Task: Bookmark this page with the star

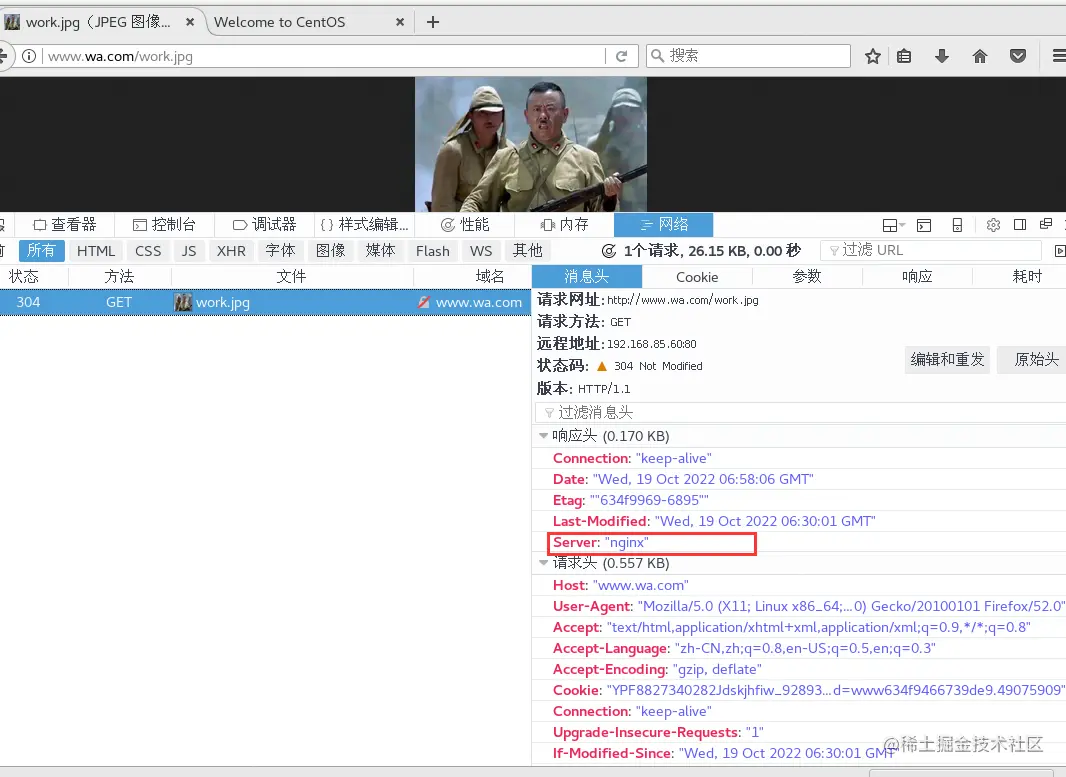Action: coord(871,57)
